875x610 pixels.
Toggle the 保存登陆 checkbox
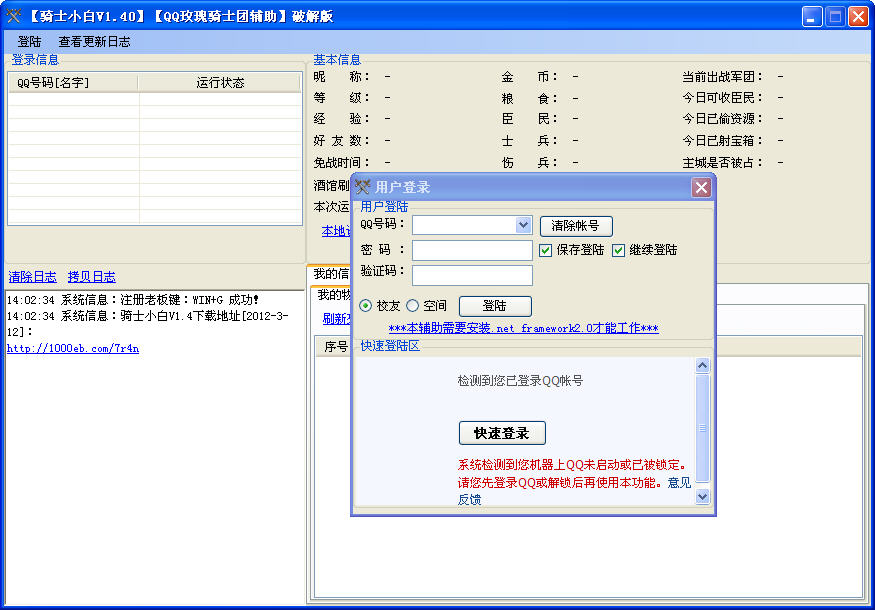pyautogui.click(x=545, y=250)
